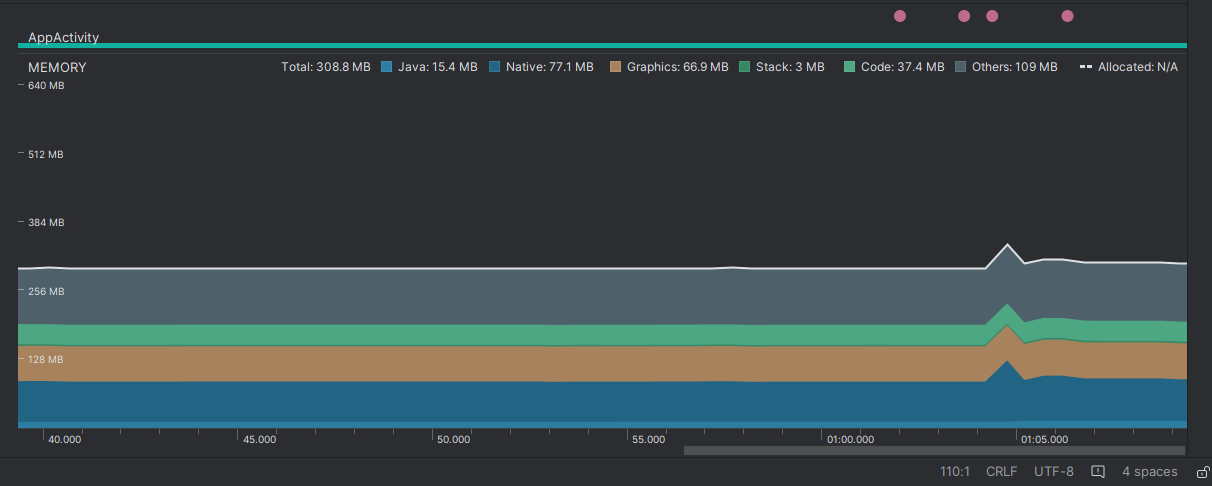
Task: Click the Code legend color square
Action: [850, 67]
